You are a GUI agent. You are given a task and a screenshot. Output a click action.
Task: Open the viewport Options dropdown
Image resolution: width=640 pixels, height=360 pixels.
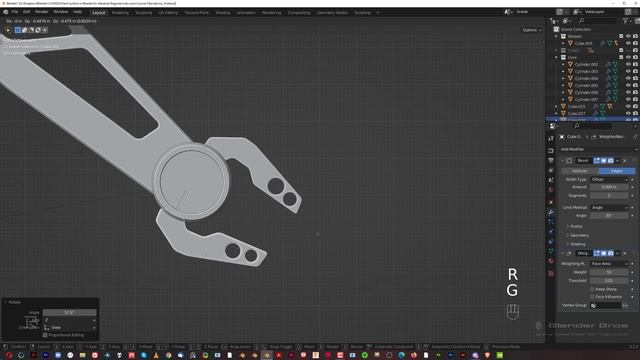coord(532,30)
